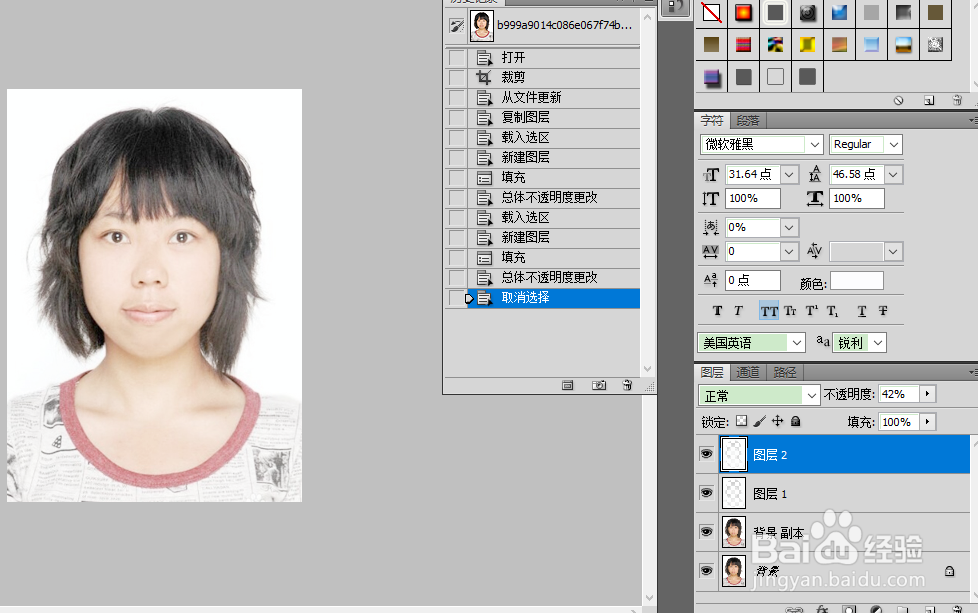
Task: Lock layer position with the move icon
Action: click(777, 421)
